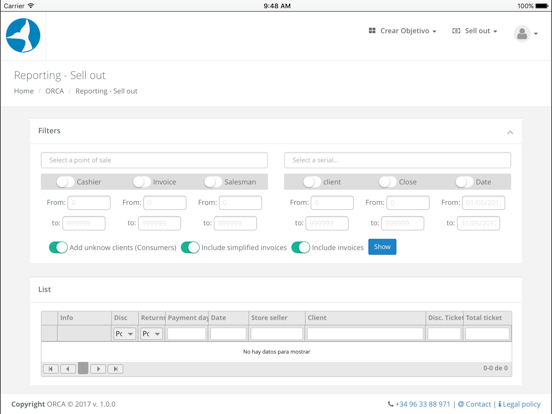Screen dimensions: 552x414
Task: Click Reporting - Sell out breadcrumb
Action: [106, 91]
